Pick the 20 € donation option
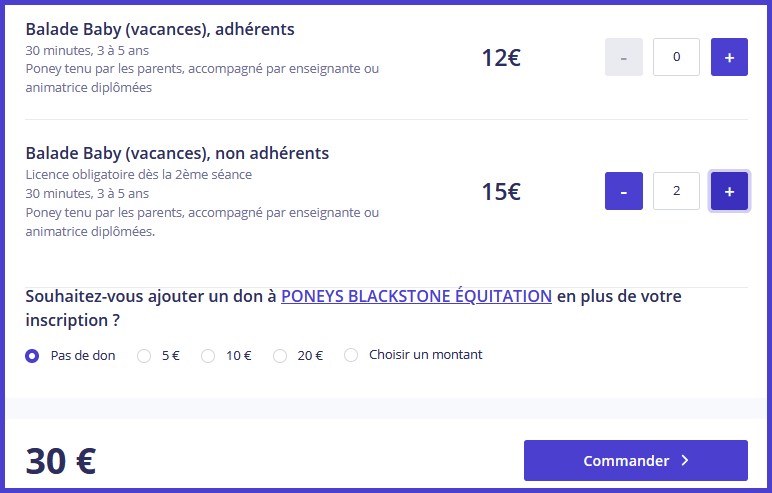Image resolution: width=772 pixels, height=493 pixels. (x=280, y=355)
